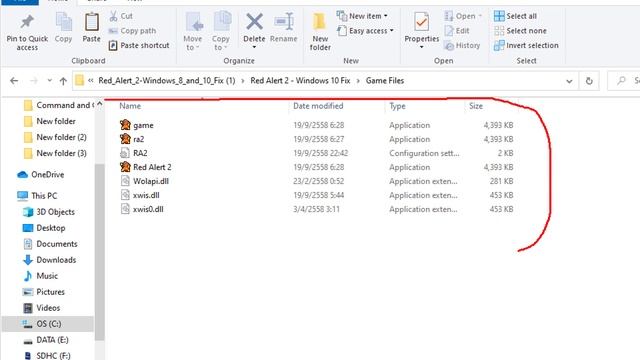
Task: Open OneDrive in navigation pane
Action: pyautogui.click(x=40, y=175)
